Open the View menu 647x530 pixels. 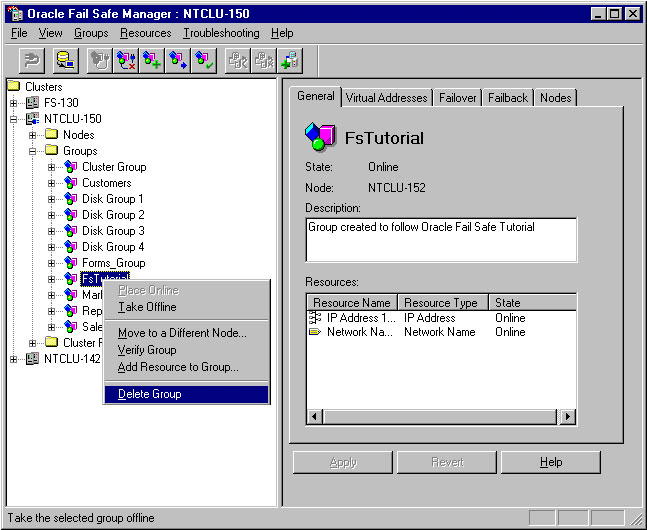(50, 33)
